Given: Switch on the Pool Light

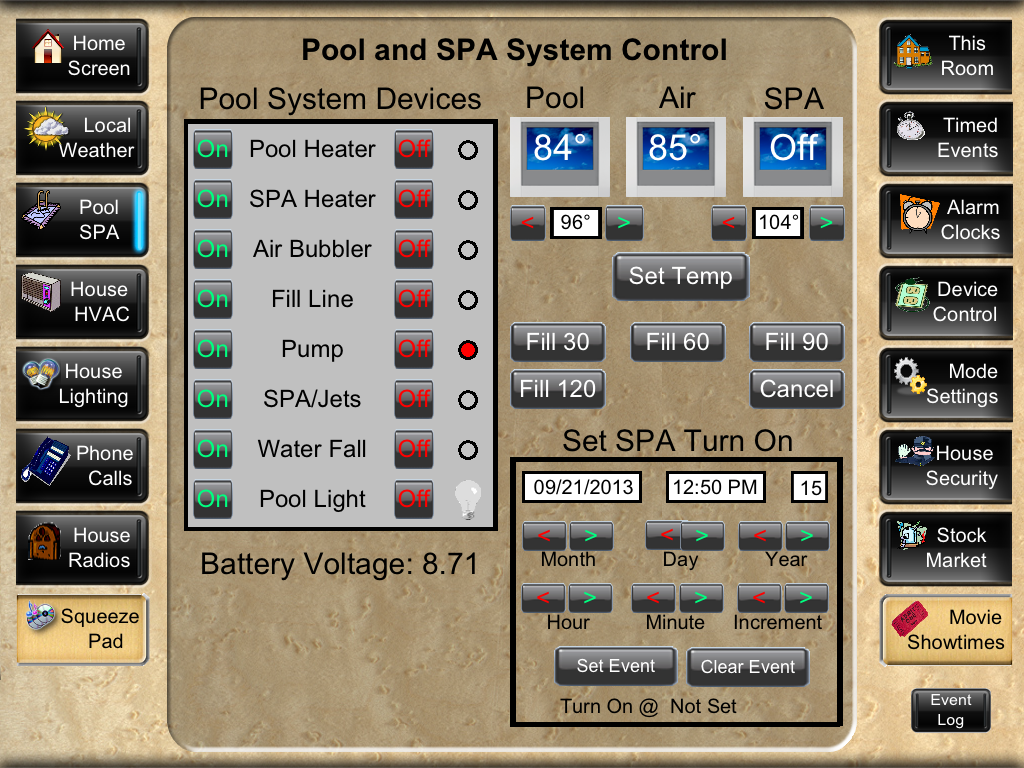Looking at the screenshot, I should pyautogui.click(x=212, y=499).
